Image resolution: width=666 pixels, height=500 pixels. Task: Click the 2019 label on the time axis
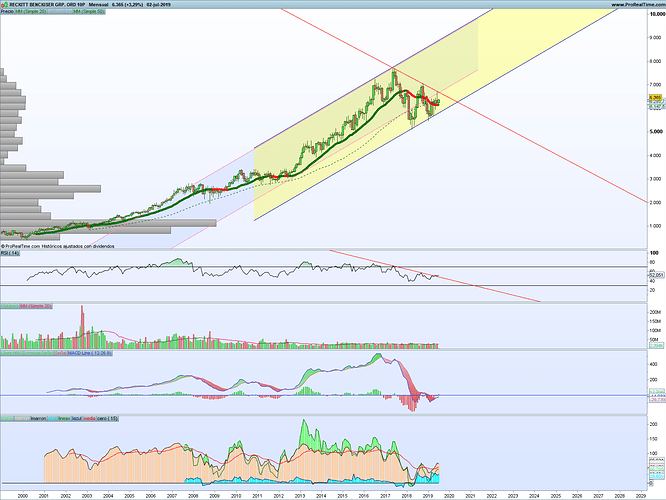pyautogui.click(x=428, y=496)
